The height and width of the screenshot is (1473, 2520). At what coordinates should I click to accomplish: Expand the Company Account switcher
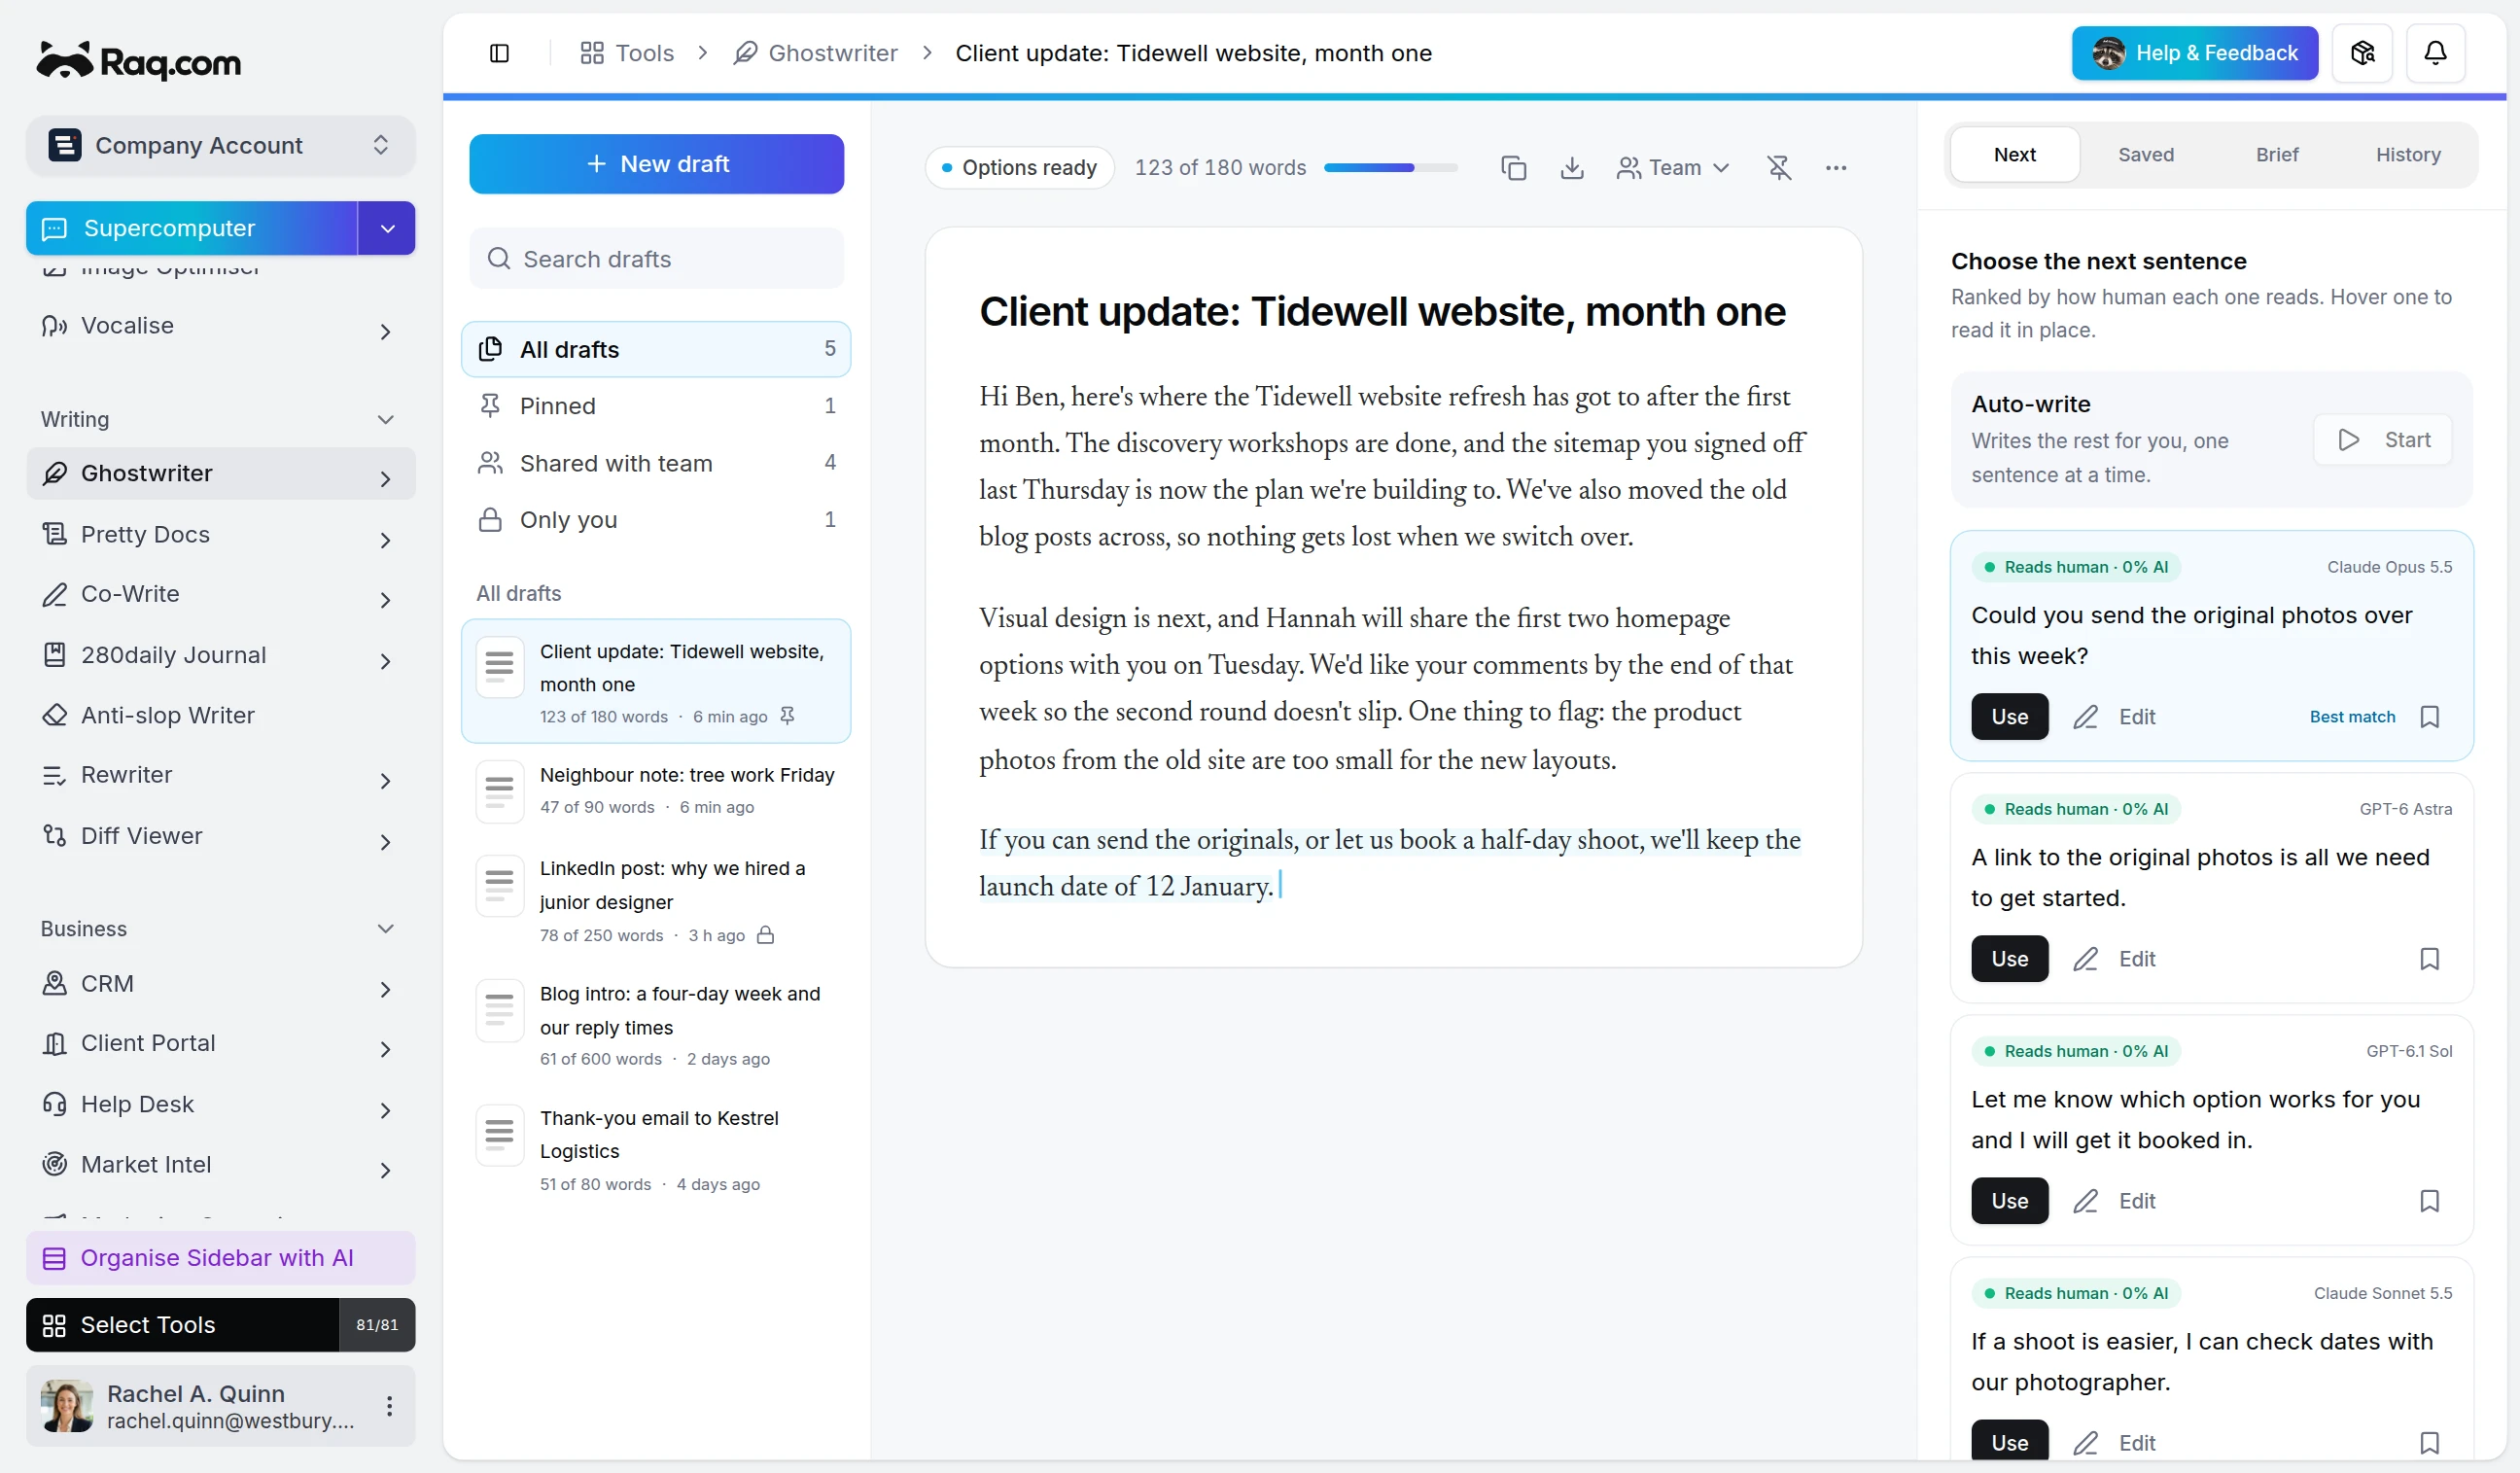pos(220,146)
